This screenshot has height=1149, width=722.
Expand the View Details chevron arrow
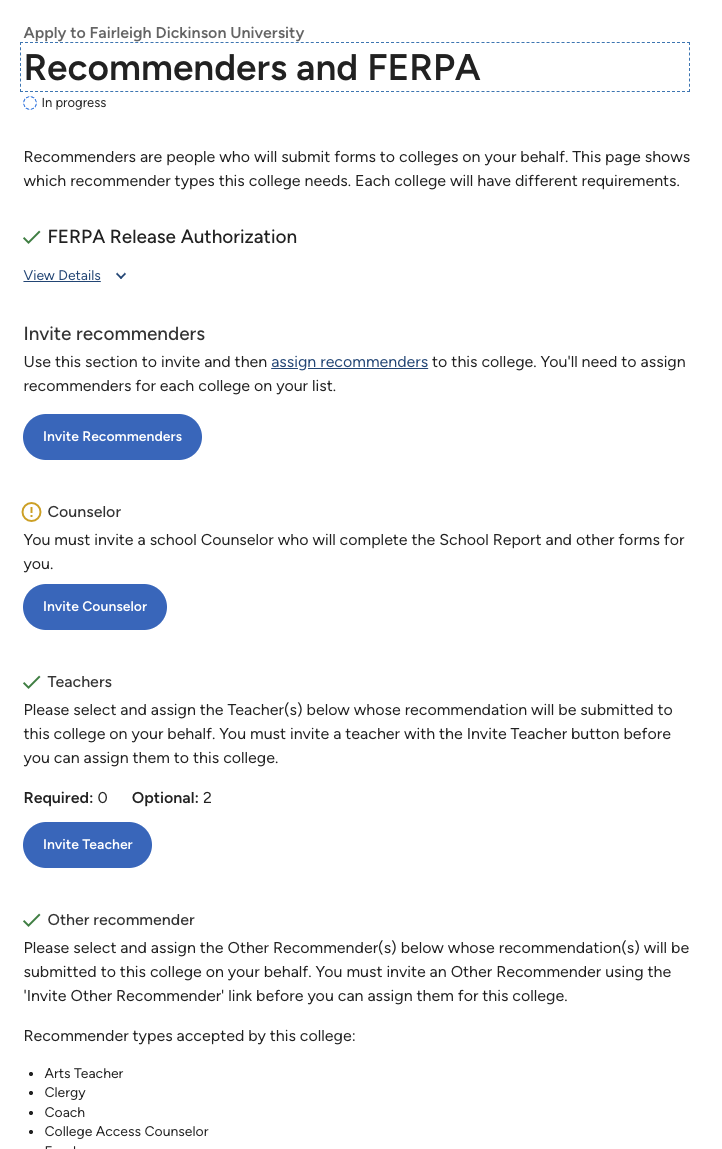[121, 276]
